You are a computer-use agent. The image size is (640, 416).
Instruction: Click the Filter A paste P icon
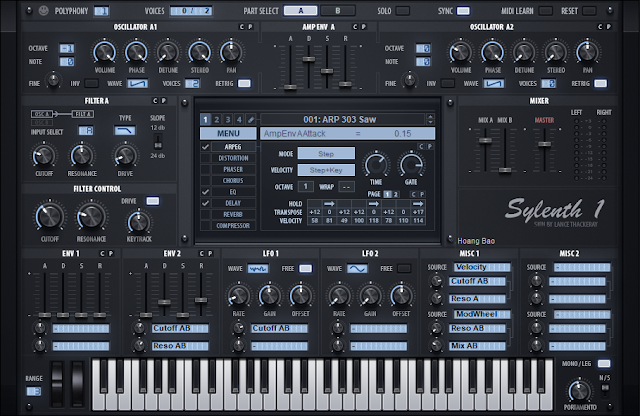pos(163,101)
